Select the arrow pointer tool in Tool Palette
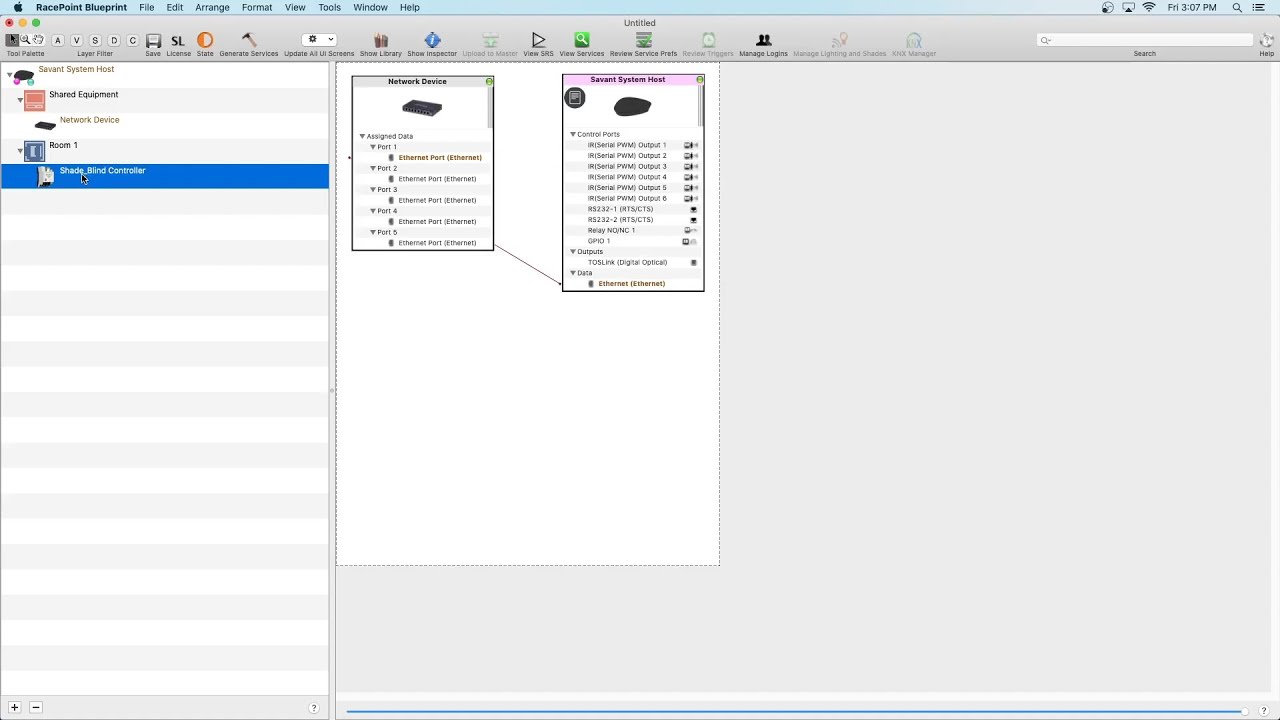Viewport: 1280px width, 720px height. pos(12,40)
